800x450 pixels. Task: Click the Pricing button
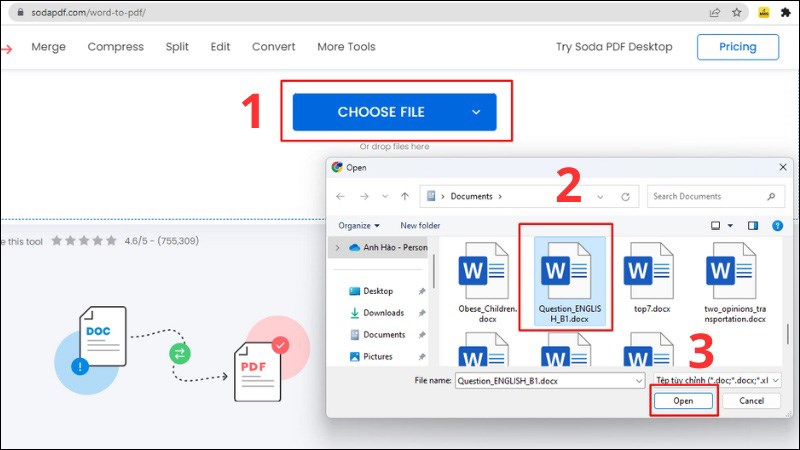point(739,47)
